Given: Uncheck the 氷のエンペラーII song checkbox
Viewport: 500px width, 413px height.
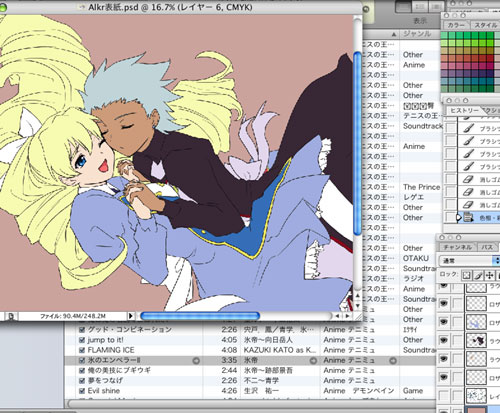Looking at the screenshot, I should tap(82, 360).
